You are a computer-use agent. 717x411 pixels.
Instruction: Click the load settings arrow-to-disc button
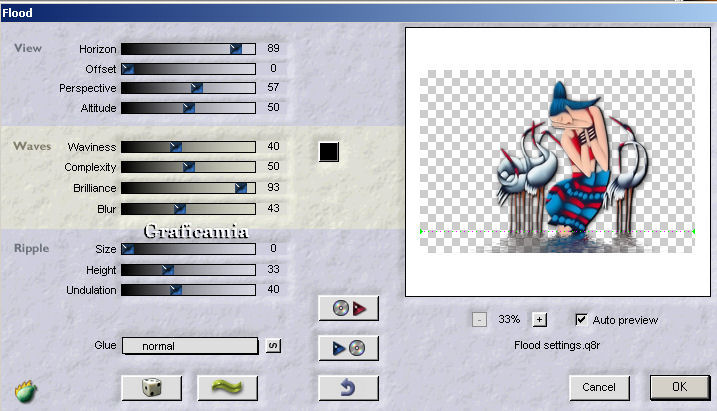(348, 348)
